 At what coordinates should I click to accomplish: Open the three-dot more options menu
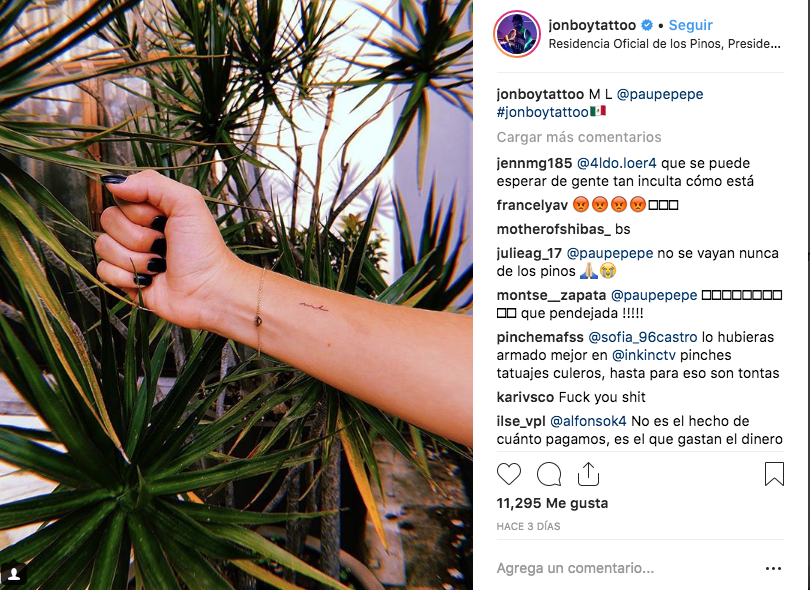[x=773, y=568]
